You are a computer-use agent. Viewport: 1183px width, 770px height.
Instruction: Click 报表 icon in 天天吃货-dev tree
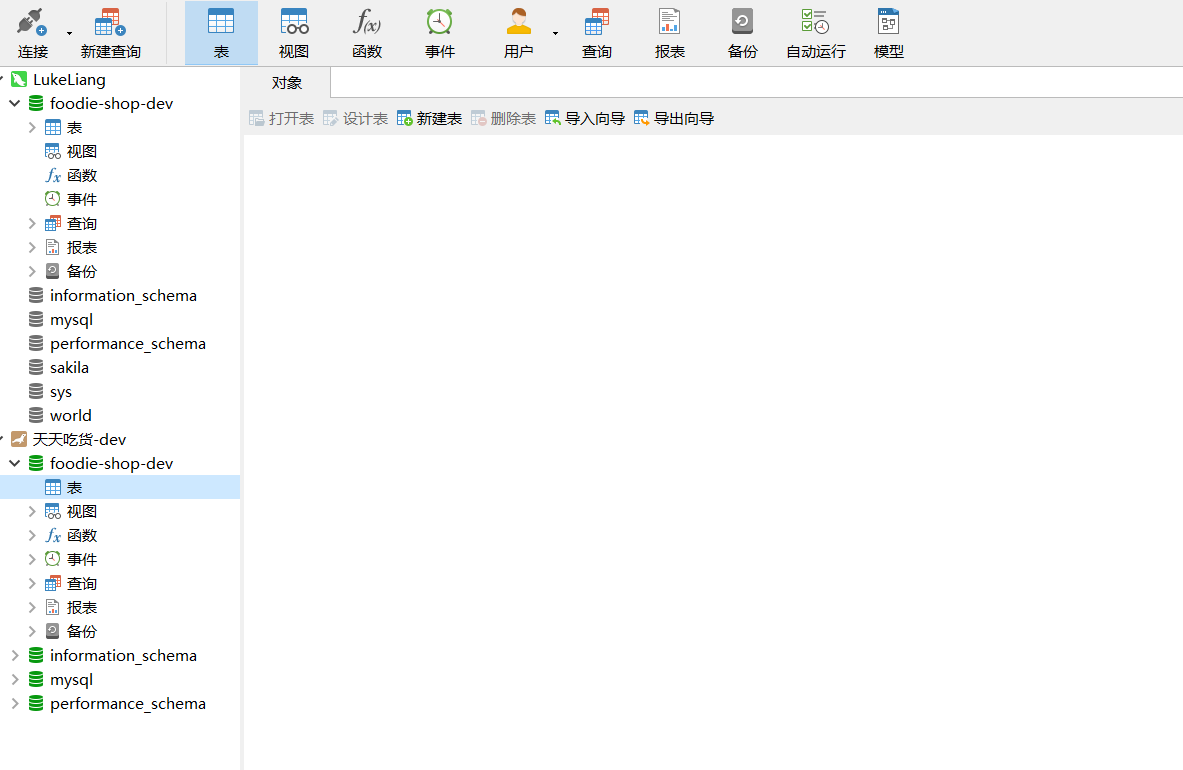coord(53,607)
